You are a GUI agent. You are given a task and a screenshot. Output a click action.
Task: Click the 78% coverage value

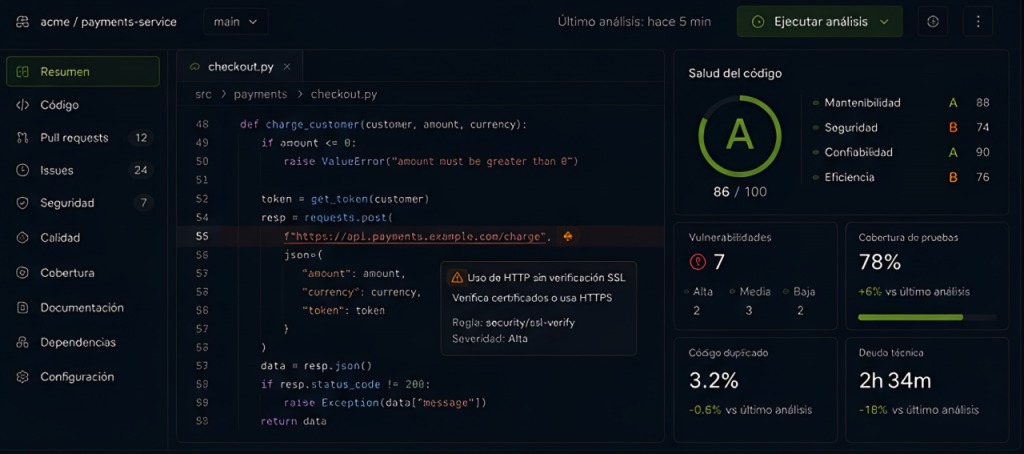[880, 262]
